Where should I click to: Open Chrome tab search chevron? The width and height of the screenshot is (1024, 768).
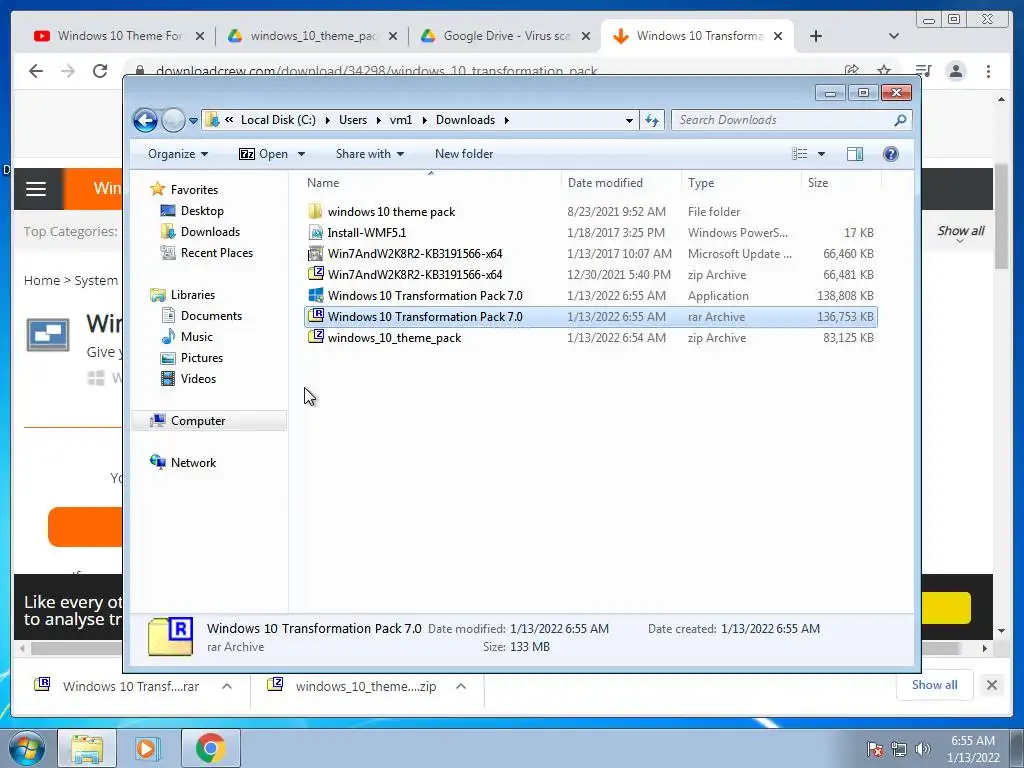894,36
